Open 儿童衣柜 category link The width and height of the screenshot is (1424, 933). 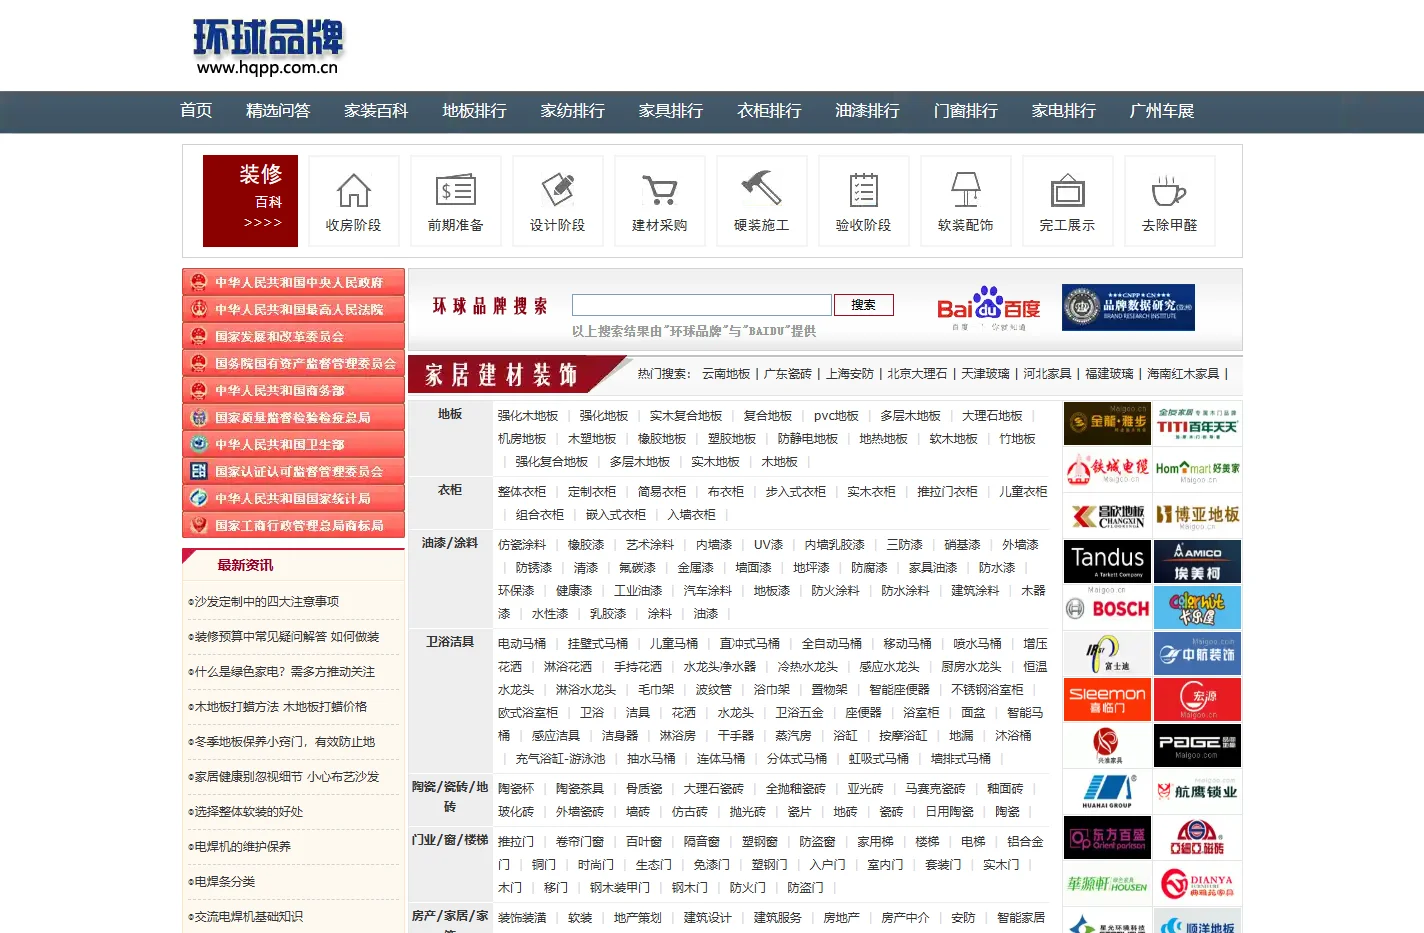point(1023,492)
